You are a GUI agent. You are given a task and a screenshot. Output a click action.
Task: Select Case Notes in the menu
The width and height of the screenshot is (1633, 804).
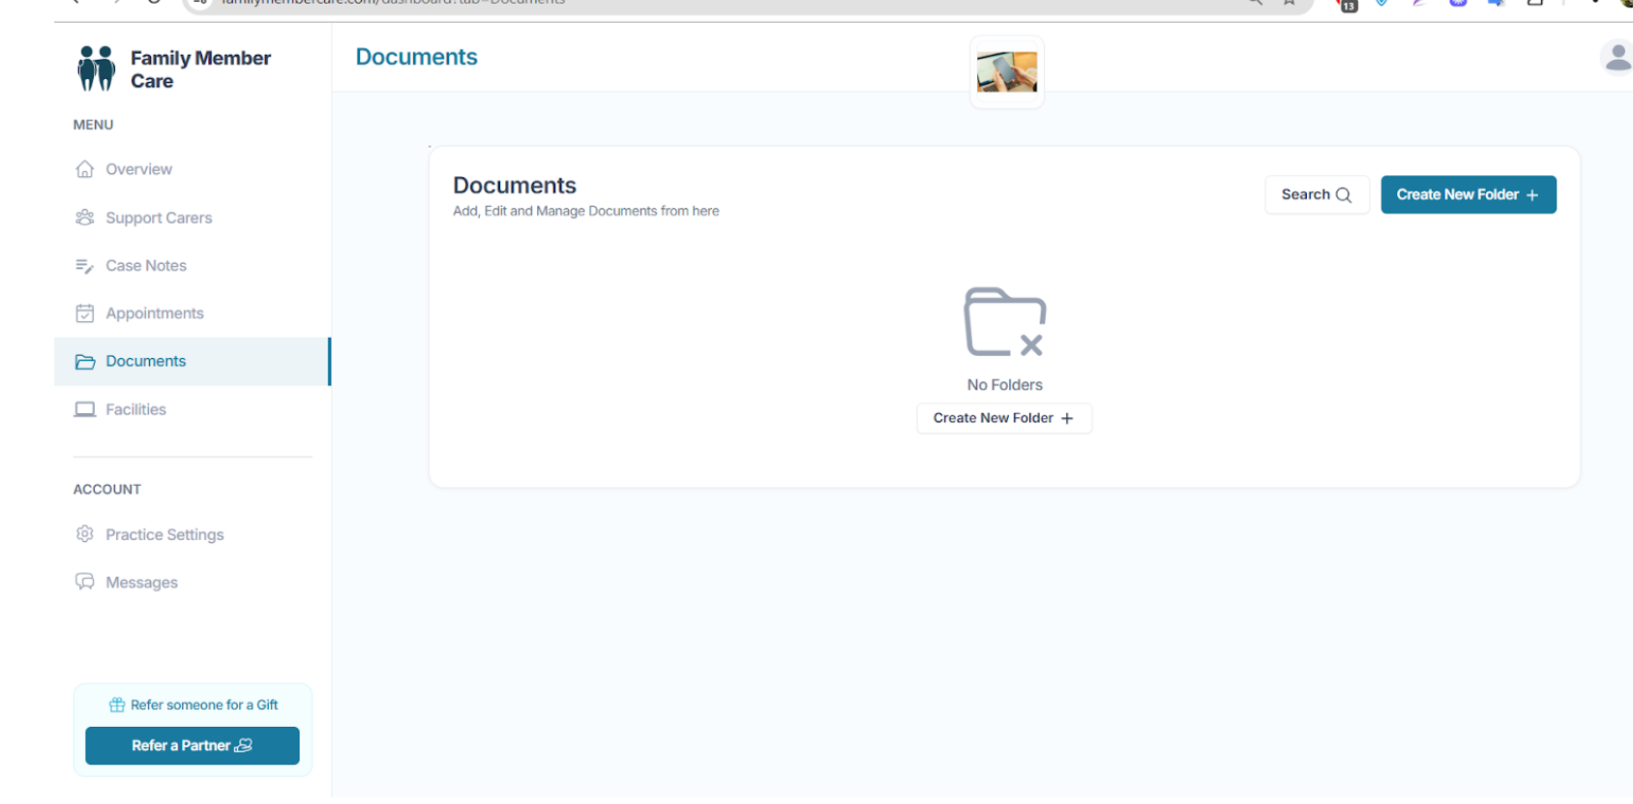click(x=146, y=266)
